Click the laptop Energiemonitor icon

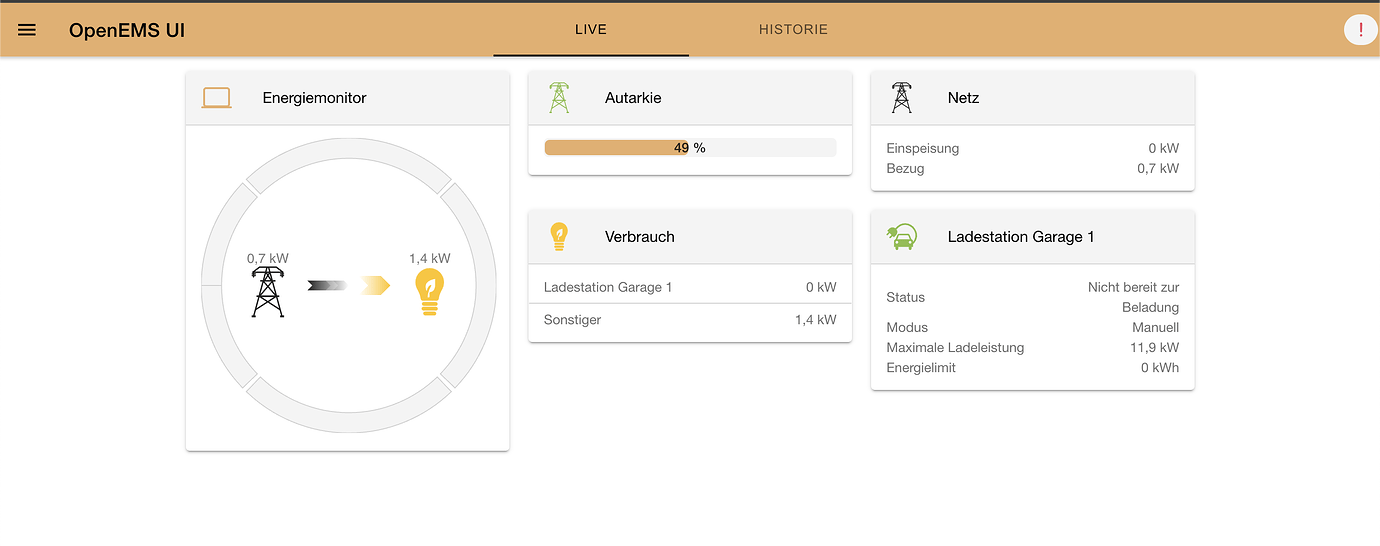[x=216, y=98]
